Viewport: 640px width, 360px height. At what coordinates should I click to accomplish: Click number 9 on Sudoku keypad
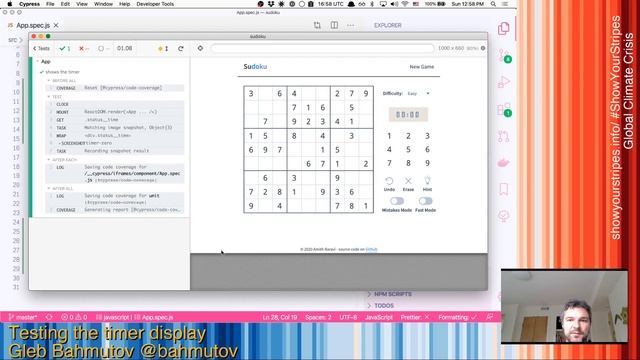pos(427,163)
